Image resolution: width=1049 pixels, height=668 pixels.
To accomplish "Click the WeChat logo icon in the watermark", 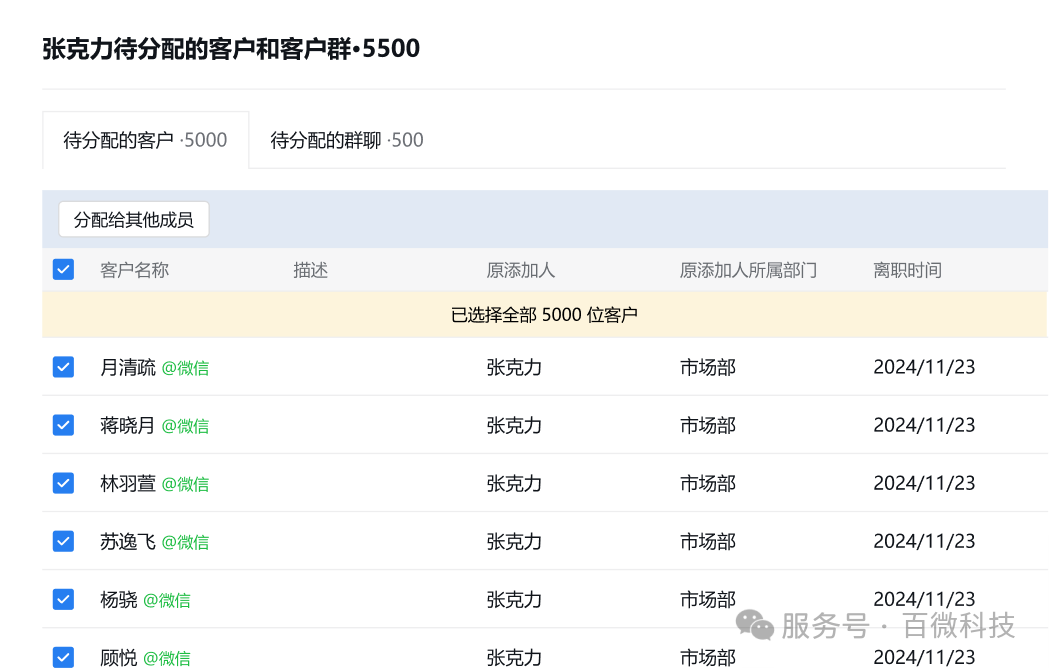I will [x=755, y=625].
